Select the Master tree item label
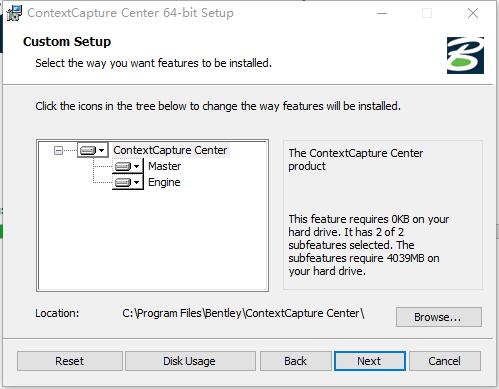This screenshot has width=499, height=389. [x=165, y=166]
